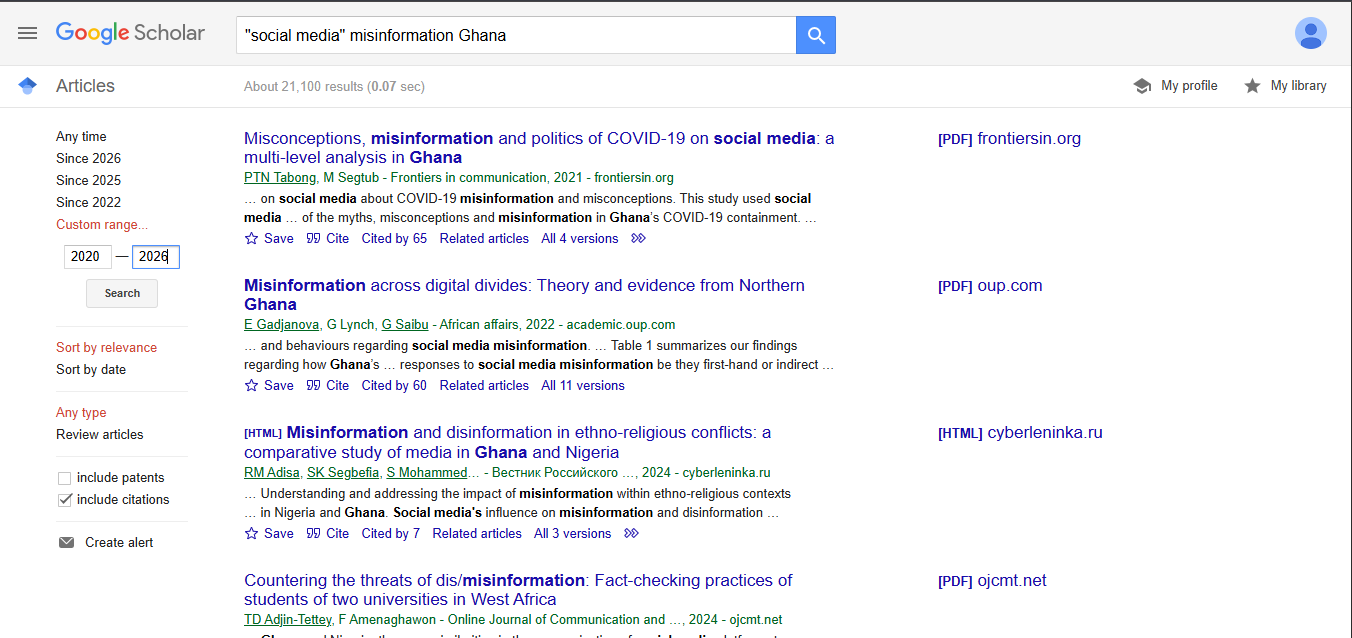Click the main search query box
This screenshot has height=638, width=1352.
pos(516,35)
